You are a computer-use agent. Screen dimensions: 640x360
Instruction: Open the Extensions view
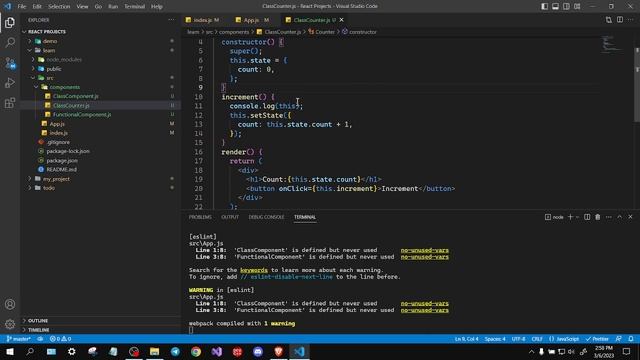[10, 103]
